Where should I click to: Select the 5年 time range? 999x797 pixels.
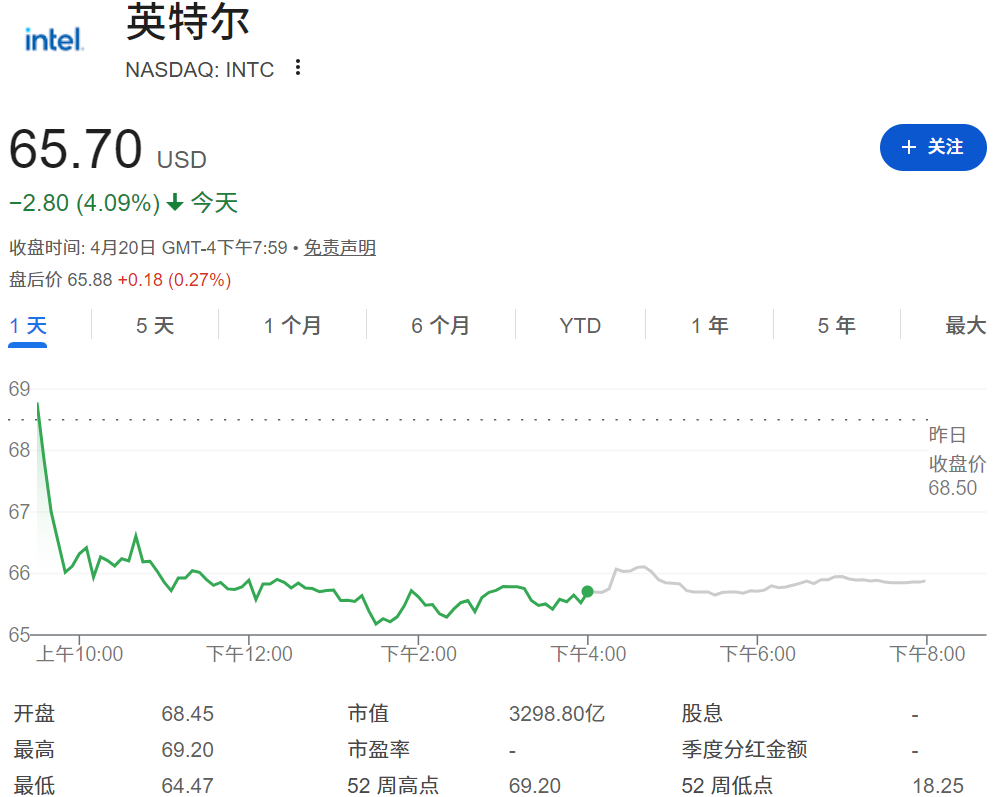(837, 325)
